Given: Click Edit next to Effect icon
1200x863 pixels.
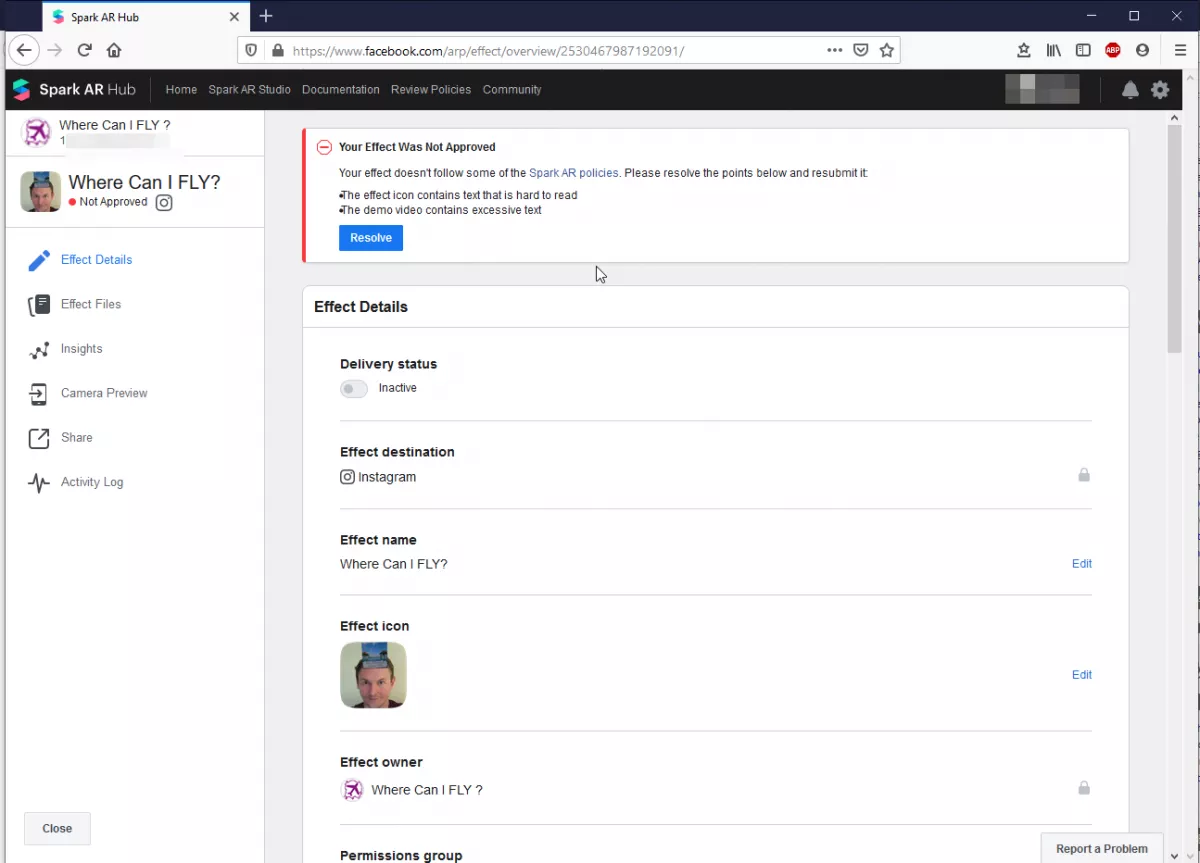Looking at the screenshot, I should [x=1082, y=675].
